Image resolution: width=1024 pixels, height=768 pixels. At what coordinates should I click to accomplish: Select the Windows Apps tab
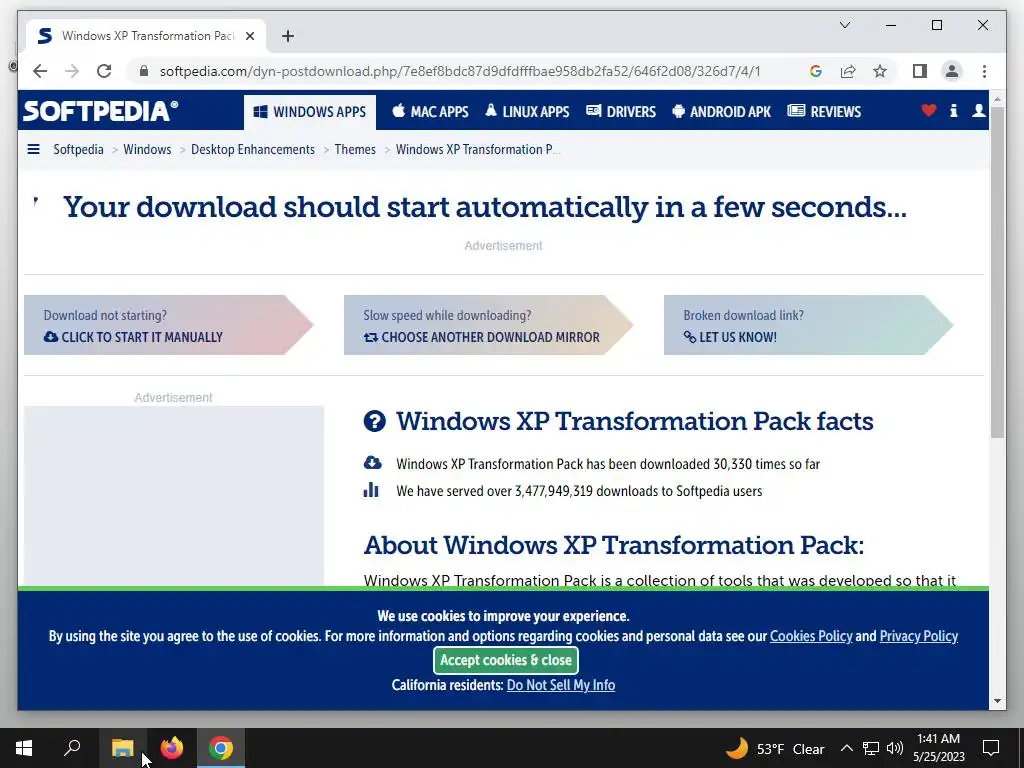pyautogui.click(x=310, y=112)
